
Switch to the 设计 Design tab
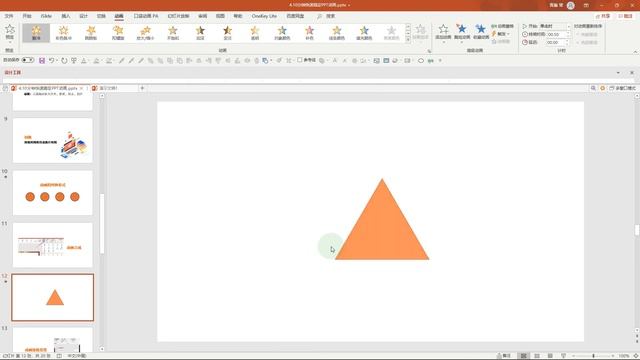pos(84,16)
